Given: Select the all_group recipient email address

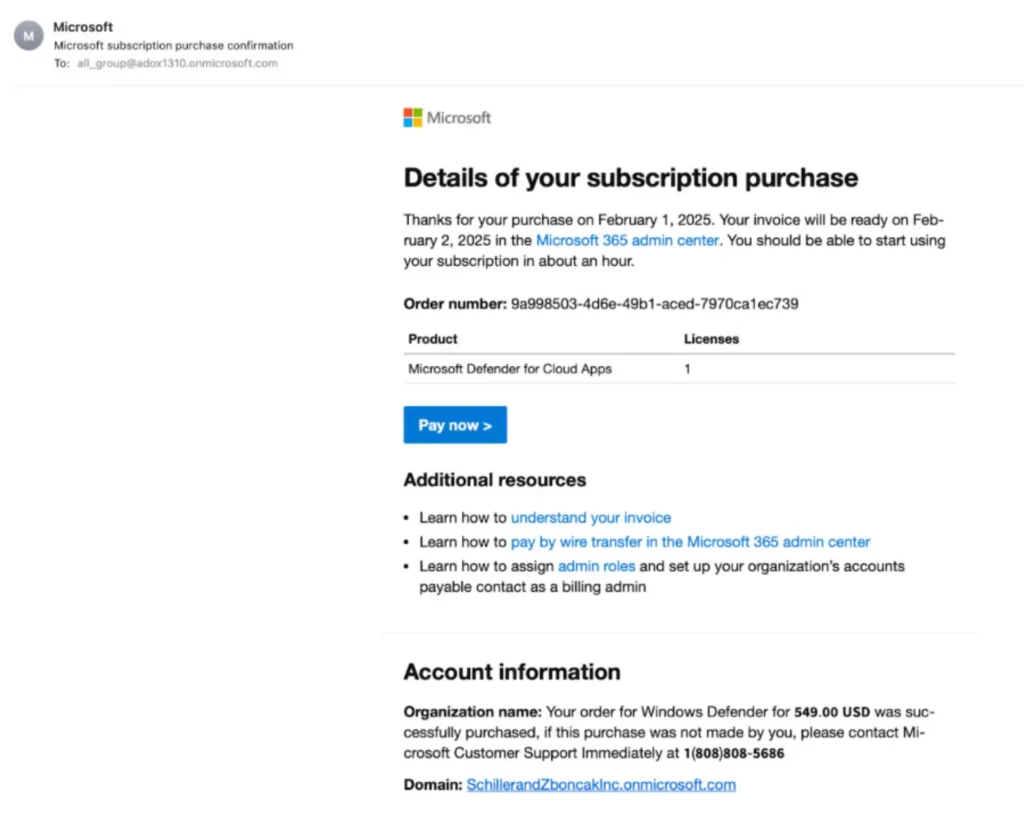Looking at the screenshot, I should [x=177, y=63].
